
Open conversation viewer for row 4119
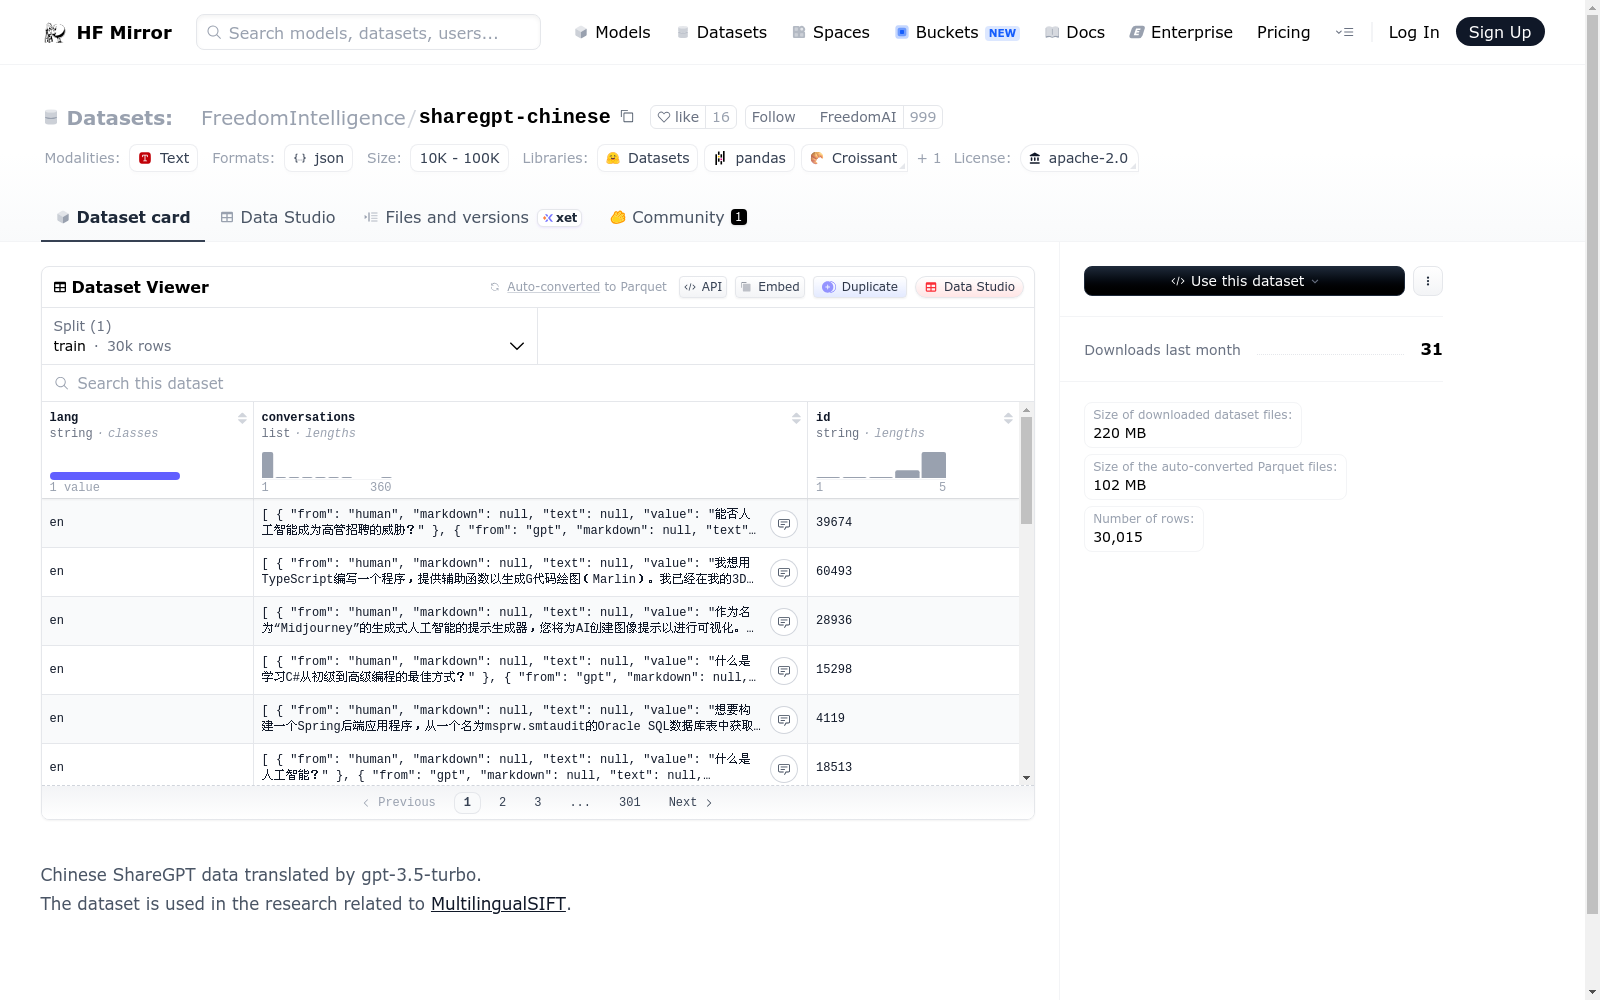tap(784, 719)
